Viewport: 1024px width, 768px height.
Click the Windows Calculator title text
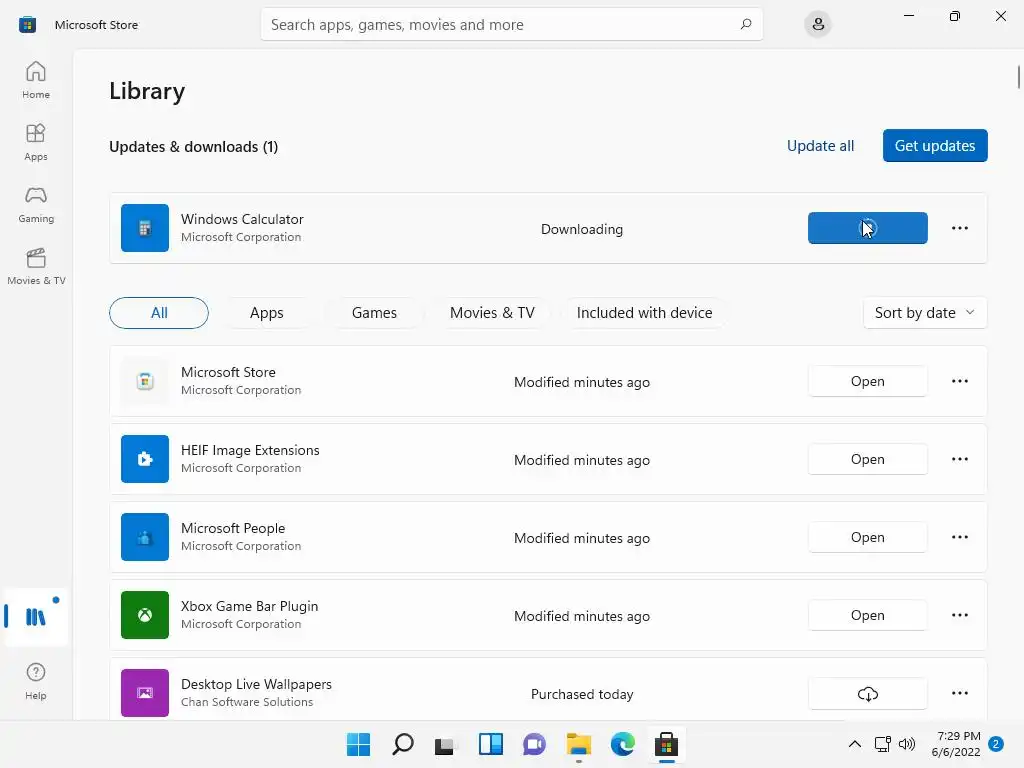pos(242,219)
